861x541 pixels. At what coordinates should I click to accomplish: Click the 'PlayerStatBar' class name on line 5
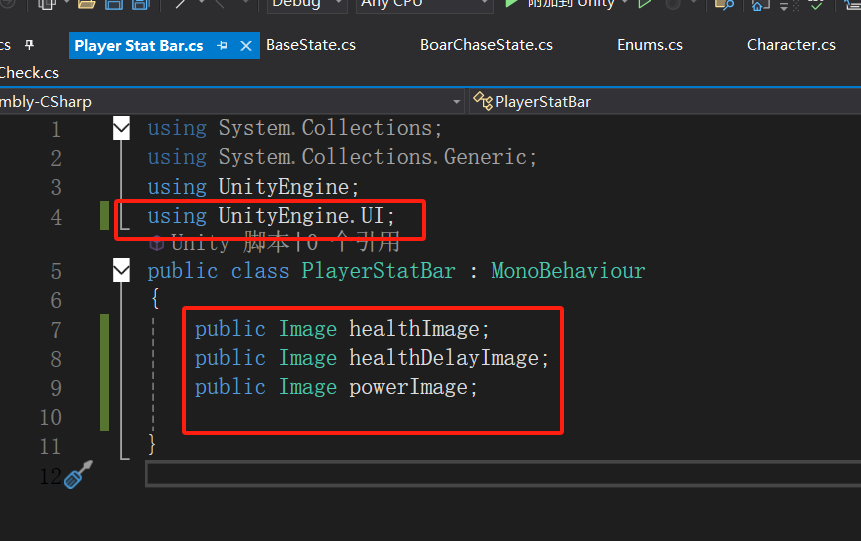pyautogui.click(x=378, y=271)
